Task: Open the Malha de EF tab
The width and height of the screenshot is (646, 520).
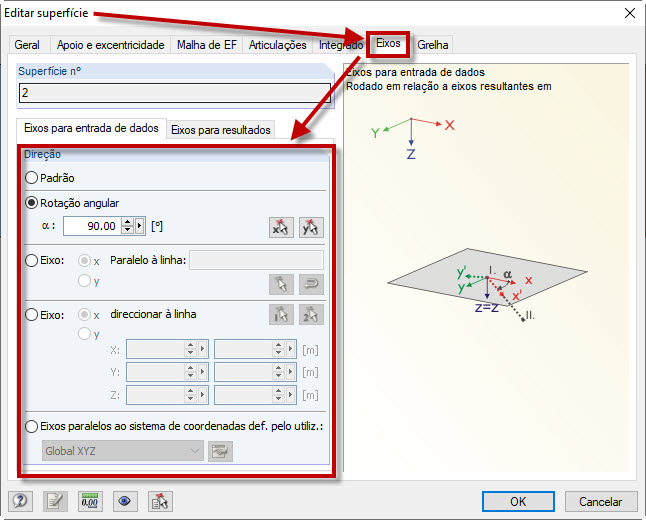Action: click(207, 45)
